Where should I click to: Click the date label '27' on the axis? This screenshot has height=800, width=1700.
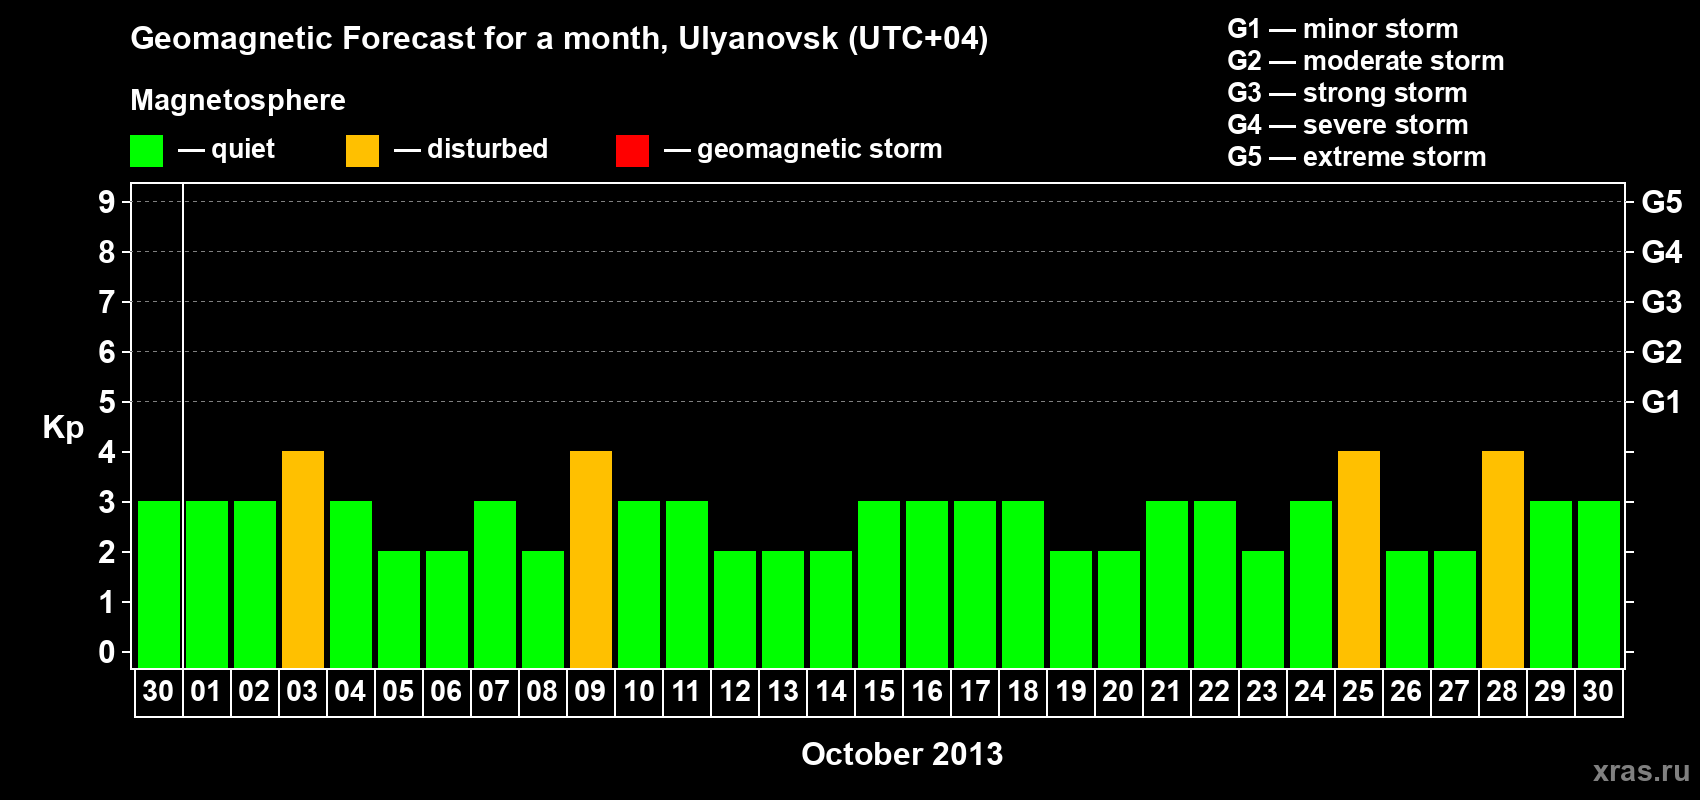coord(1454,692)
